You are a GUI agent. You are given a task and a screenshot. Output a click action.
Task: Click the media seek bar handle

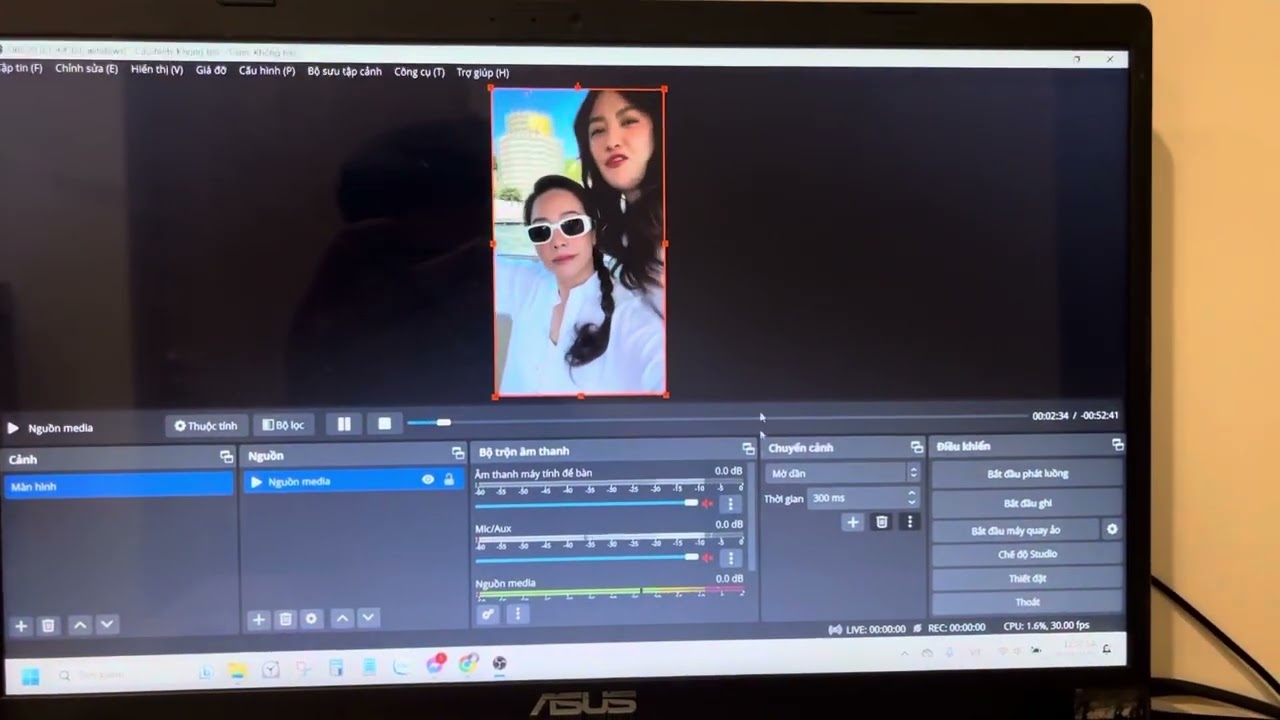point(444,422)
